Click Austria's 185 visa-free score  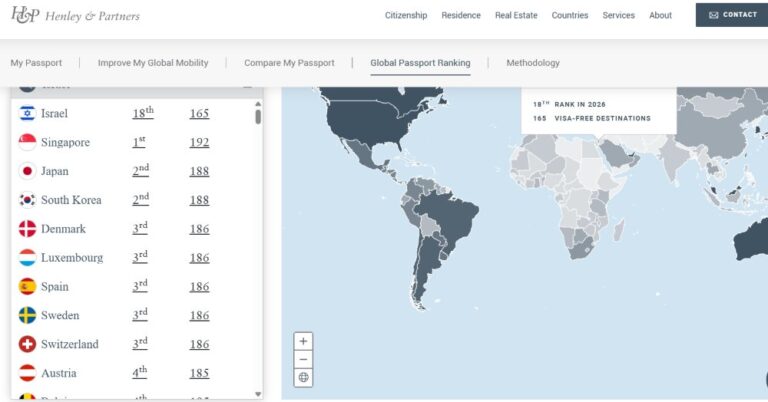199,374
